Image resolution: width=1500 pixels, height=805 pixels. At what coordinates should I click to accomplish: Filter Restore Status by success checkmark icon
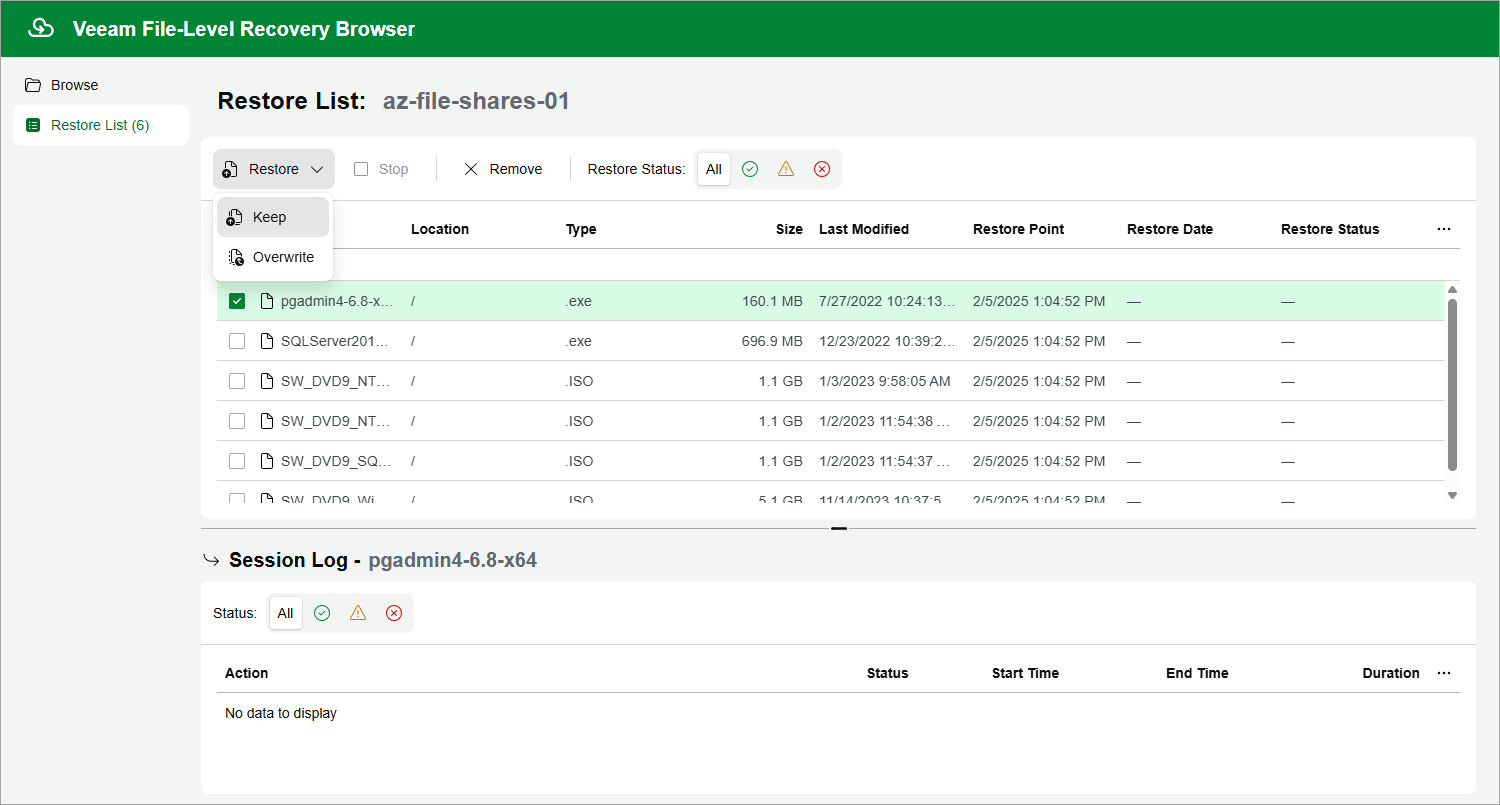tap(750, 169)
